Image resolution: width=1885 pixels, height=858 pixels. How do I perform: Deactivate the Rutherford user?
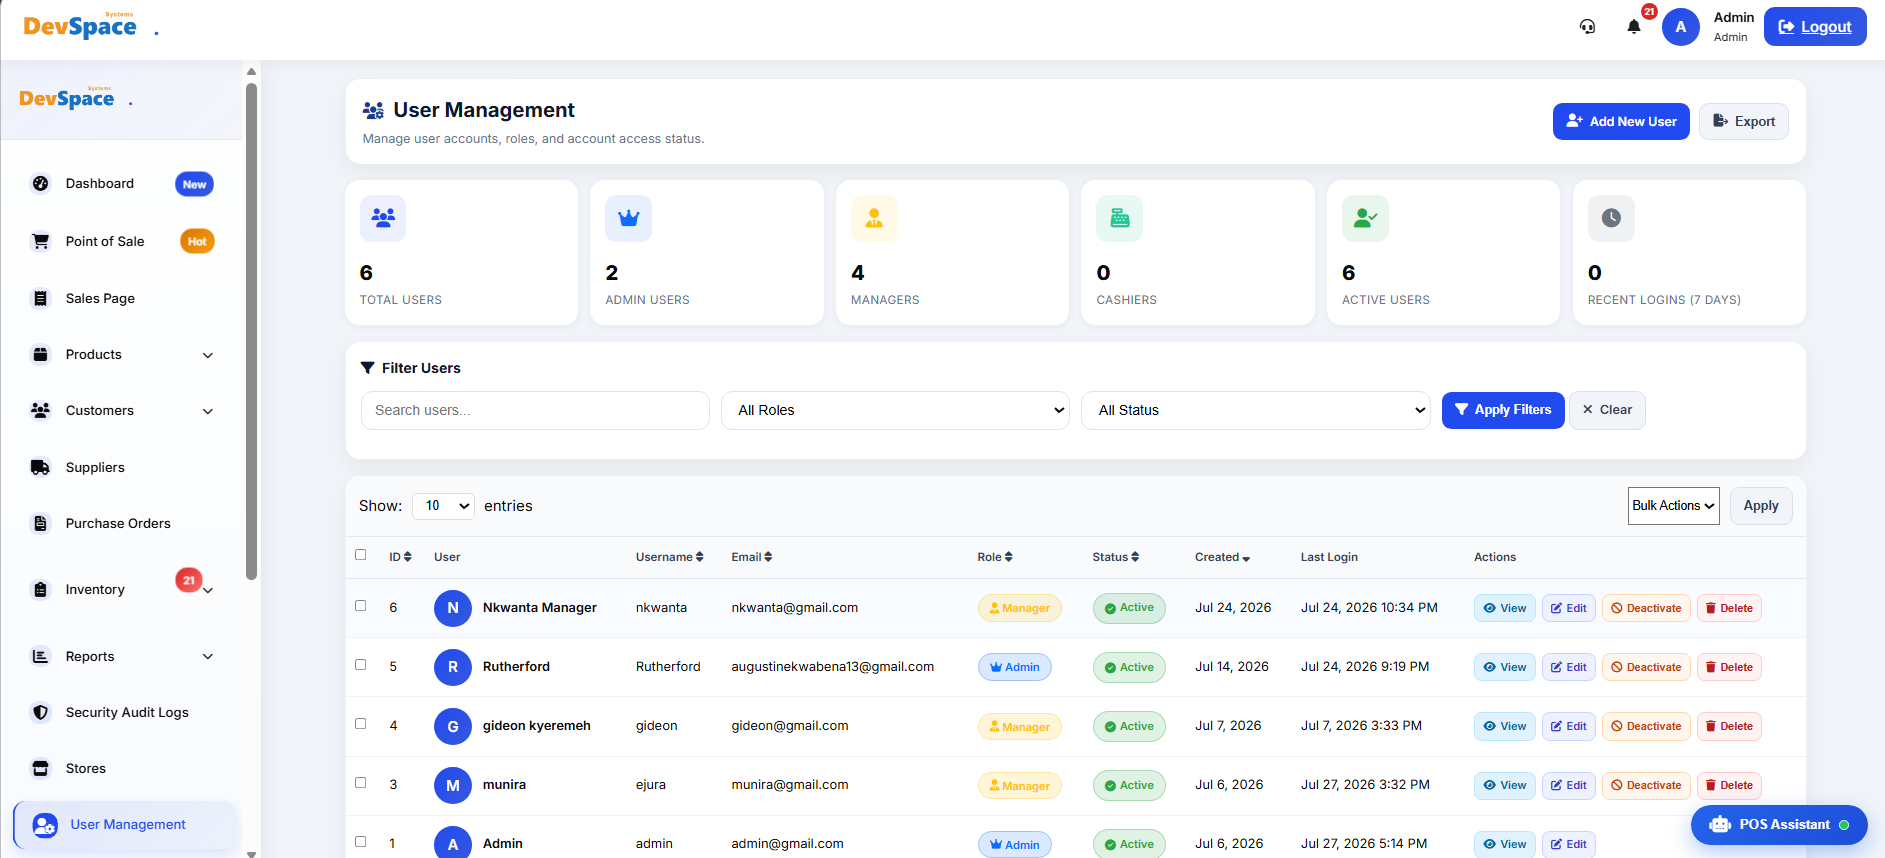1646,667
